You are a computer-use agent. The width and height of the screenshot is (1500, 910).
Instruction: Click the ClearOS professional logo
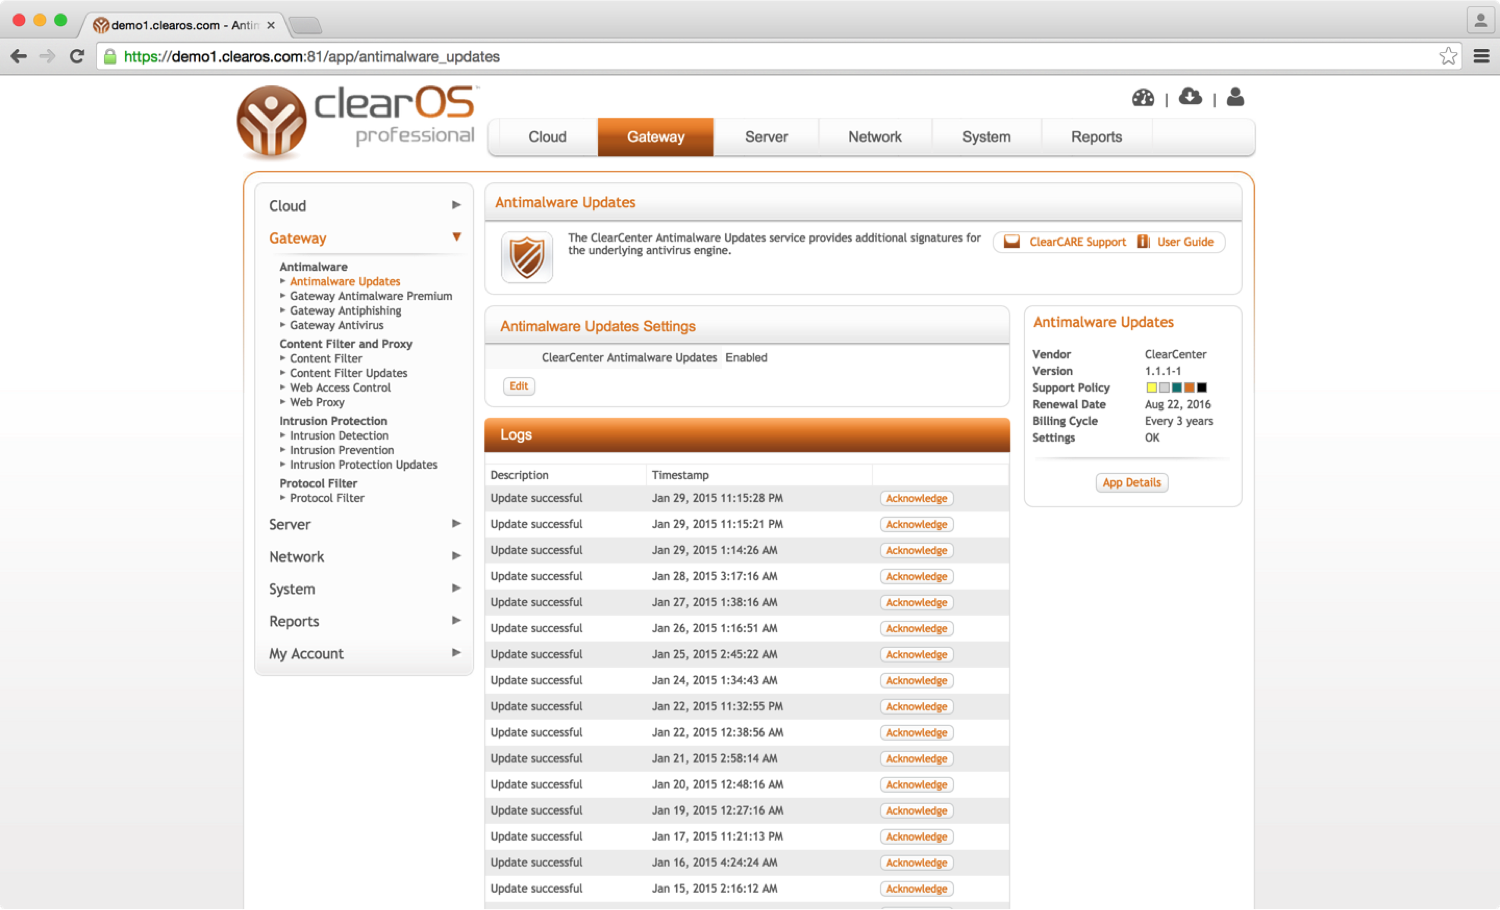click(357, 121)
